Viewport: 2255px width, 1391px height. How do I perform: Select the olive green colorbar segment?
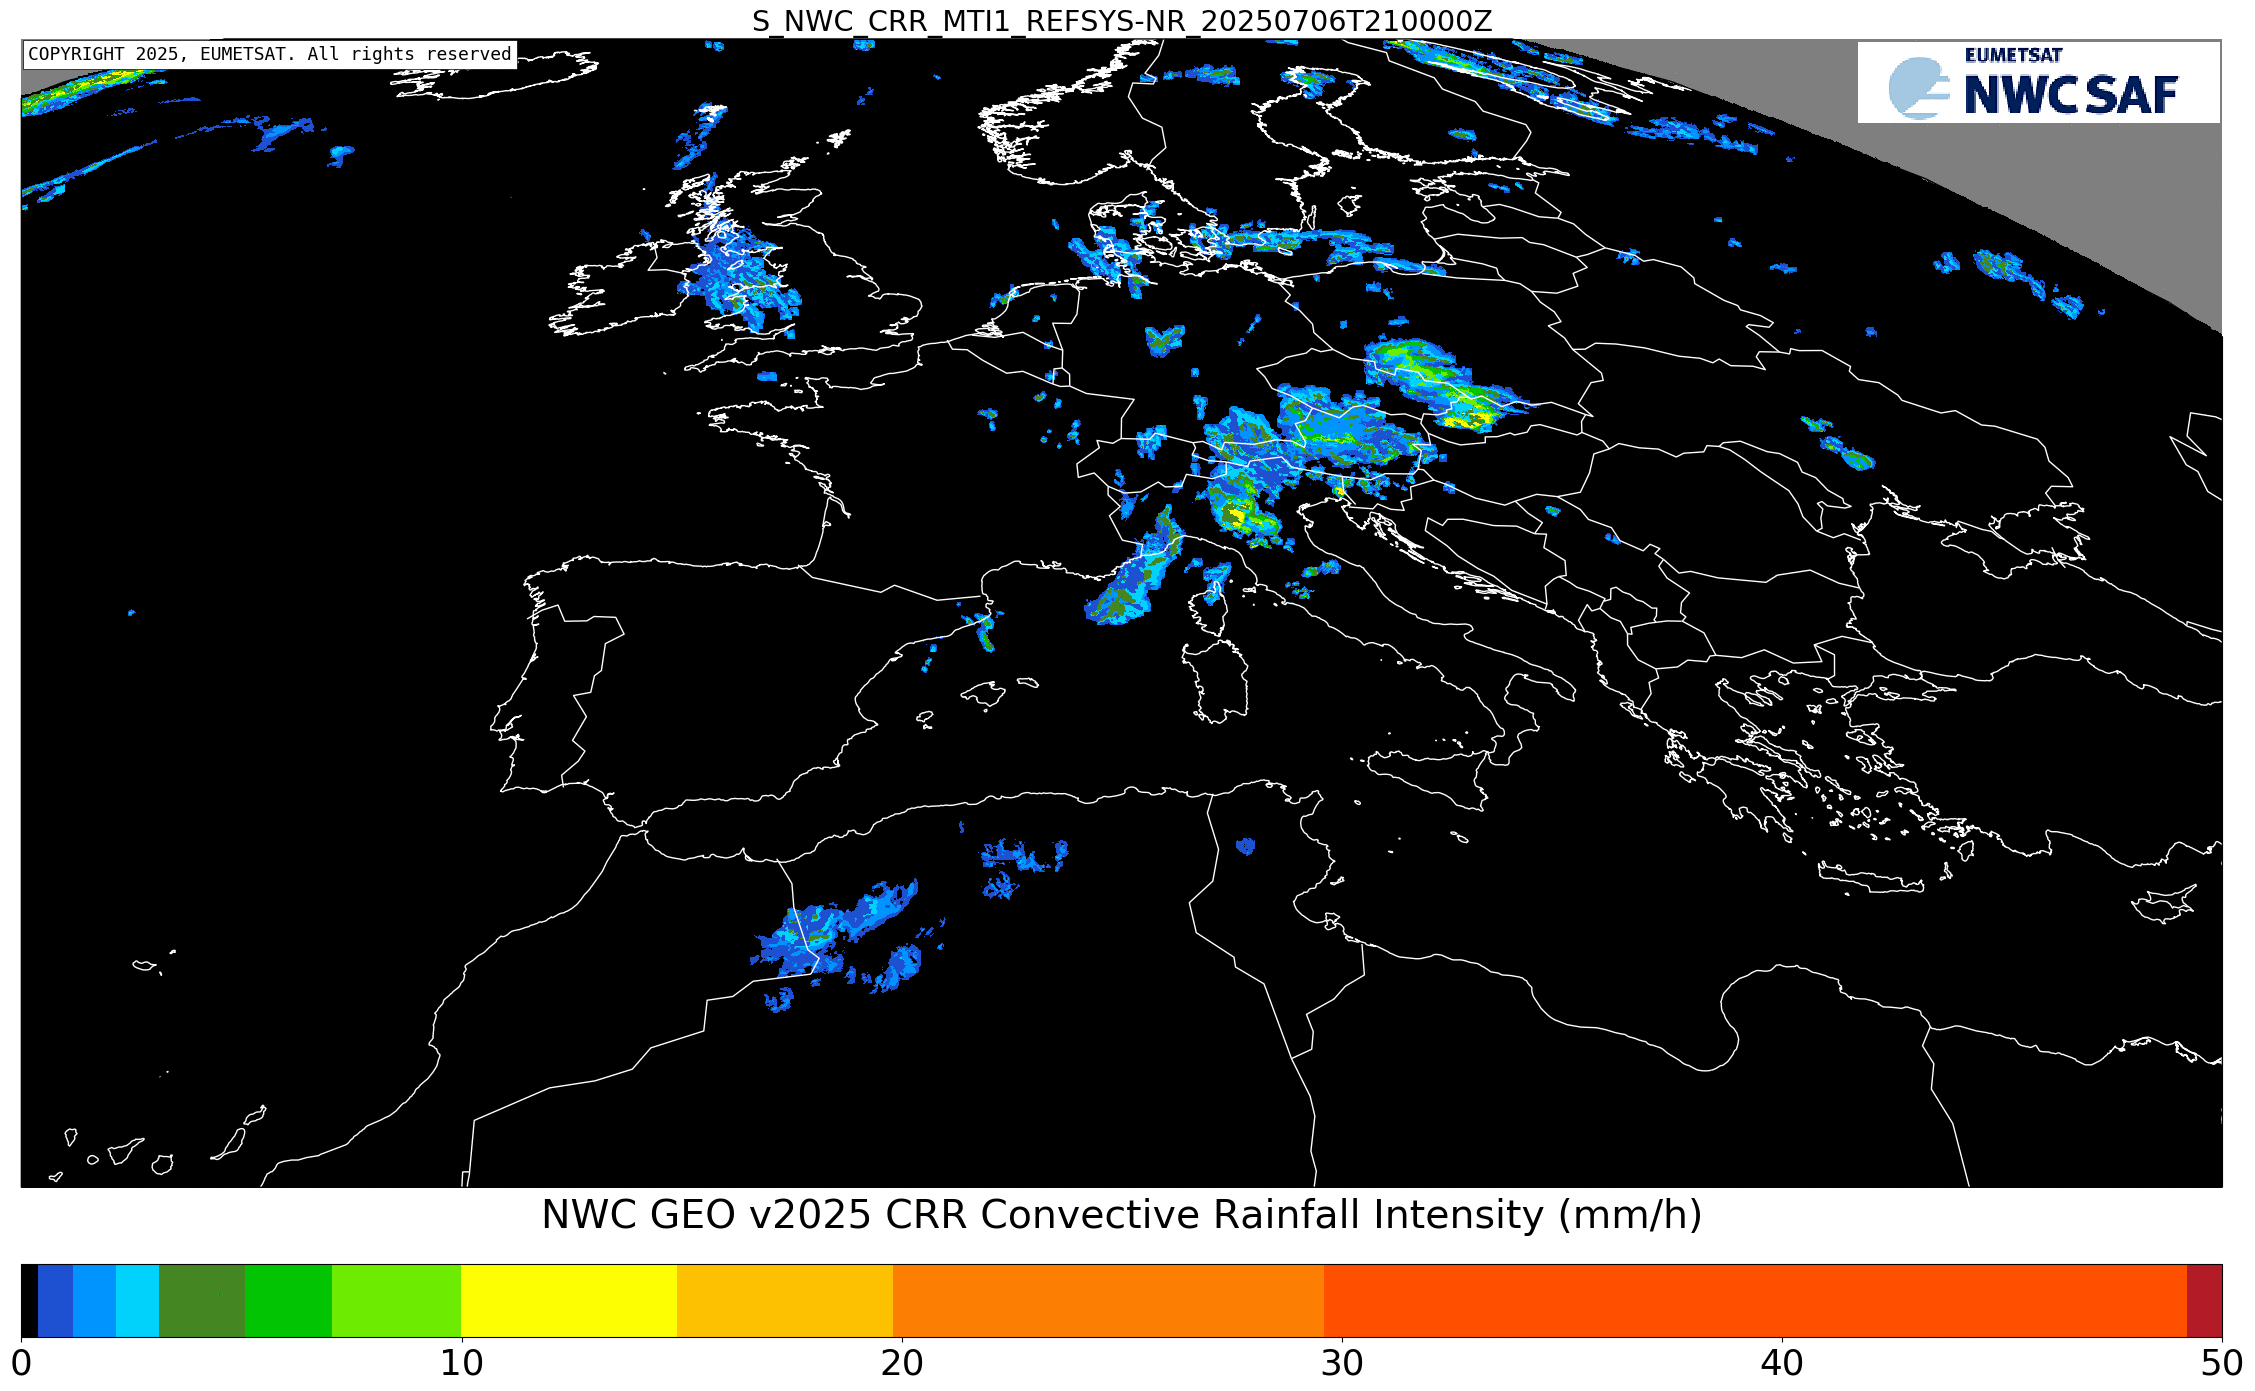pos(202,1301)
